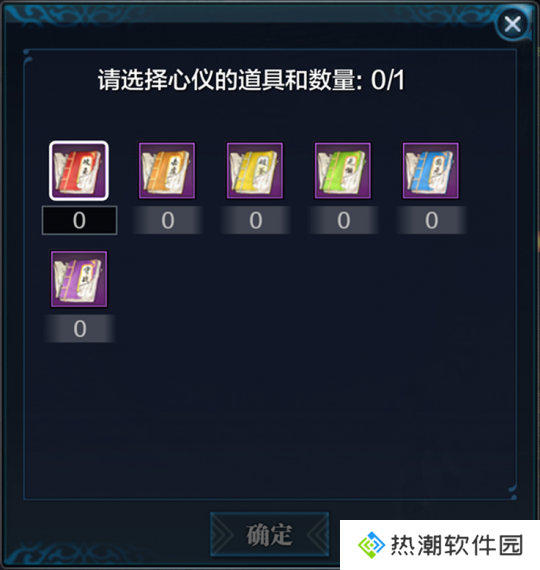Select the blue skill book item

[x=431, y=171]
